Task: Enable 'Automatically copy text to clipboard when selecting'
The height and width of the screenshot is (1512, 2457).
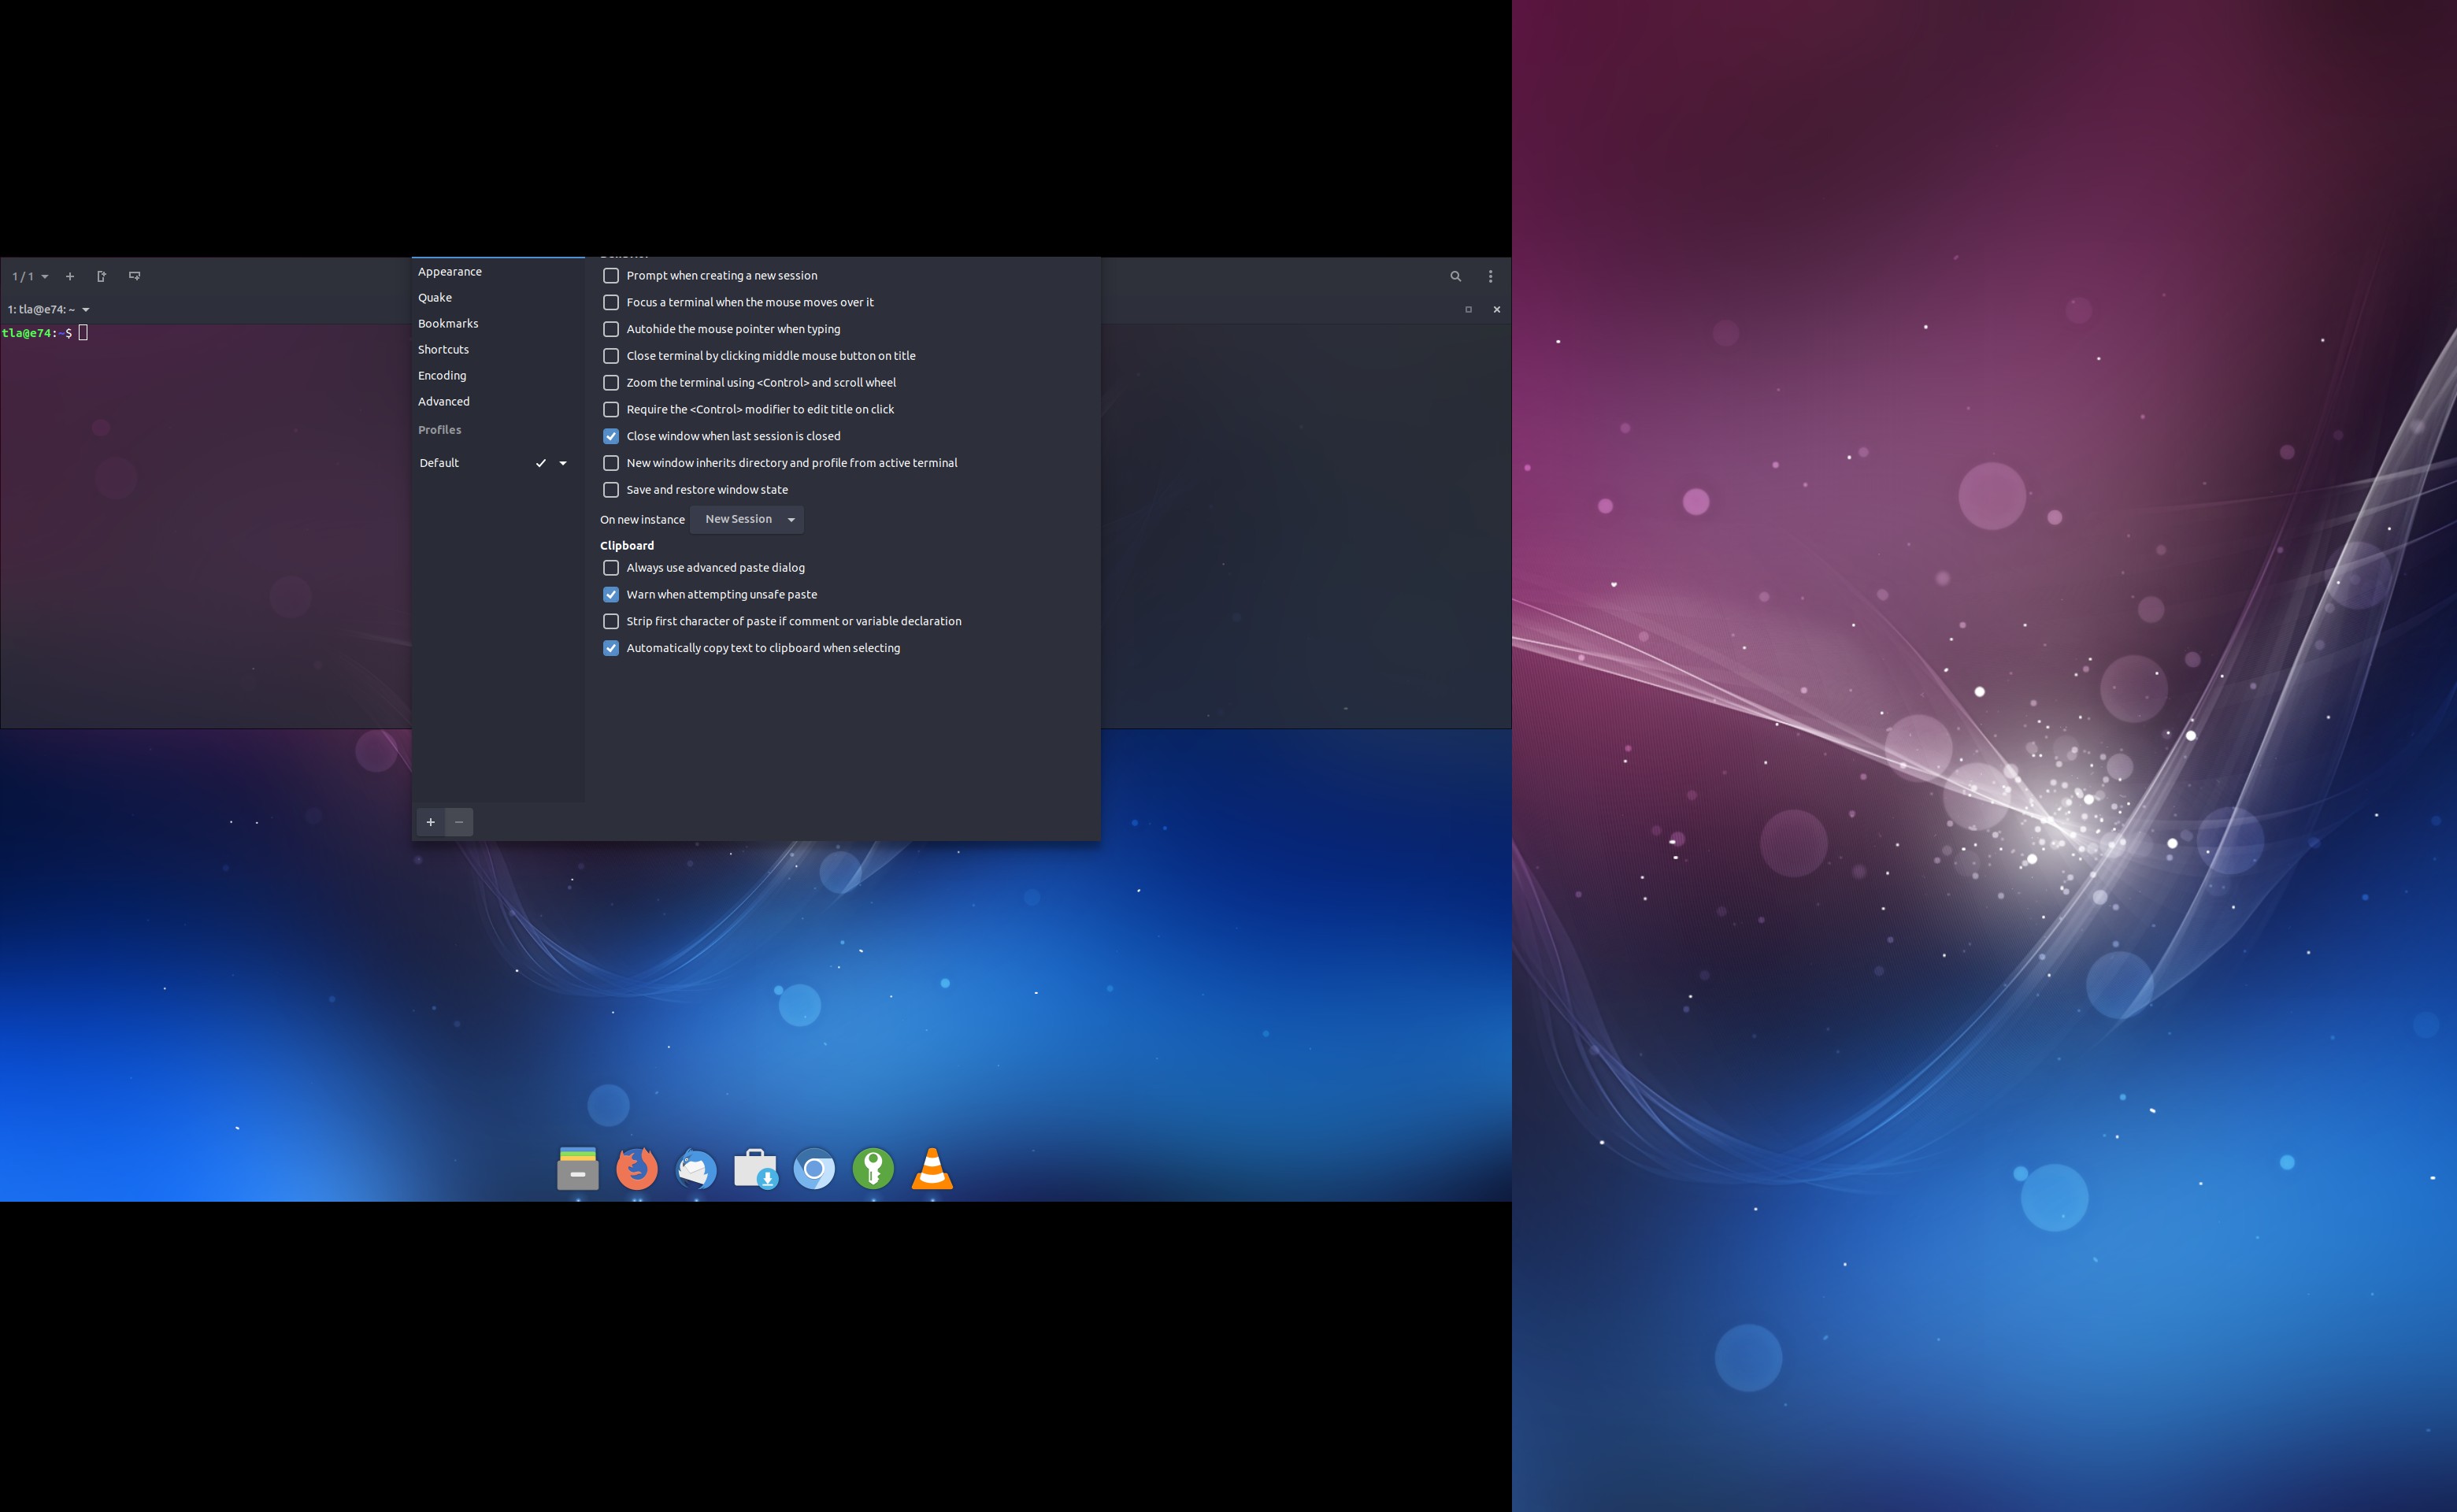Action: [611, 648]
